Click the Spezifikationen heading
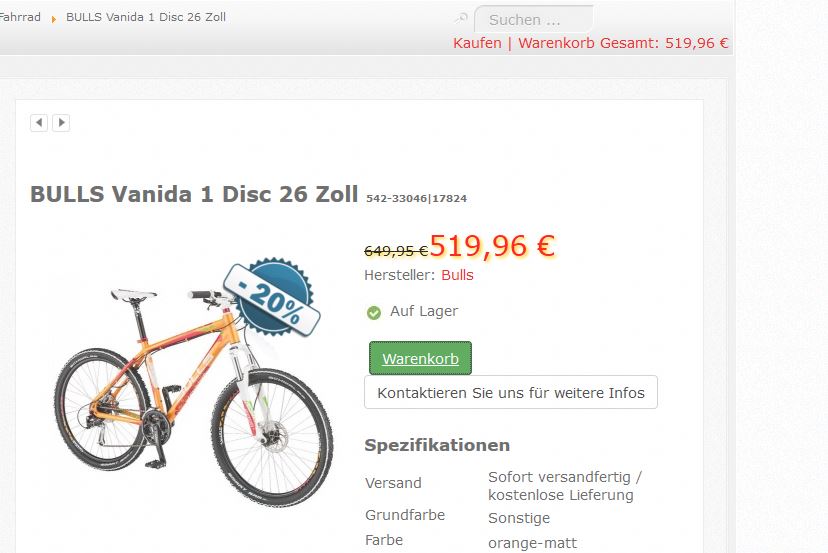Viewport: 828px width, 553px height. pos(437,445)
